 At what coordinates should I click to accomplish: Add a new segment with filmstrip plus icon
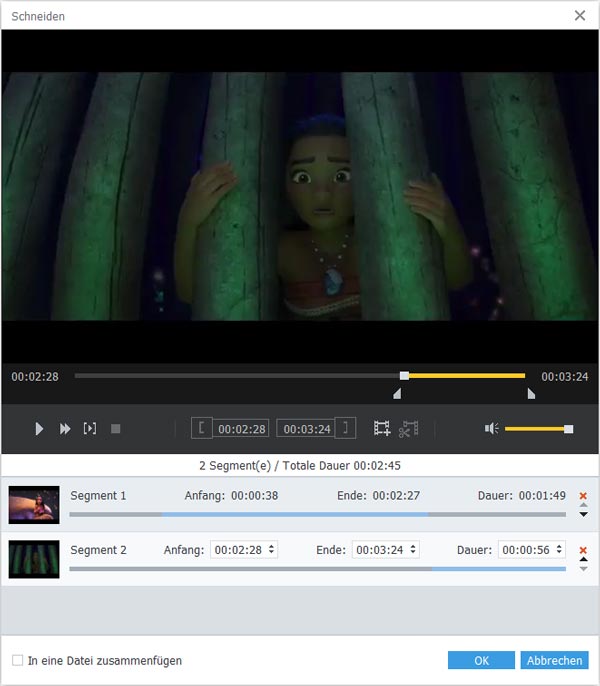[382, 428]
